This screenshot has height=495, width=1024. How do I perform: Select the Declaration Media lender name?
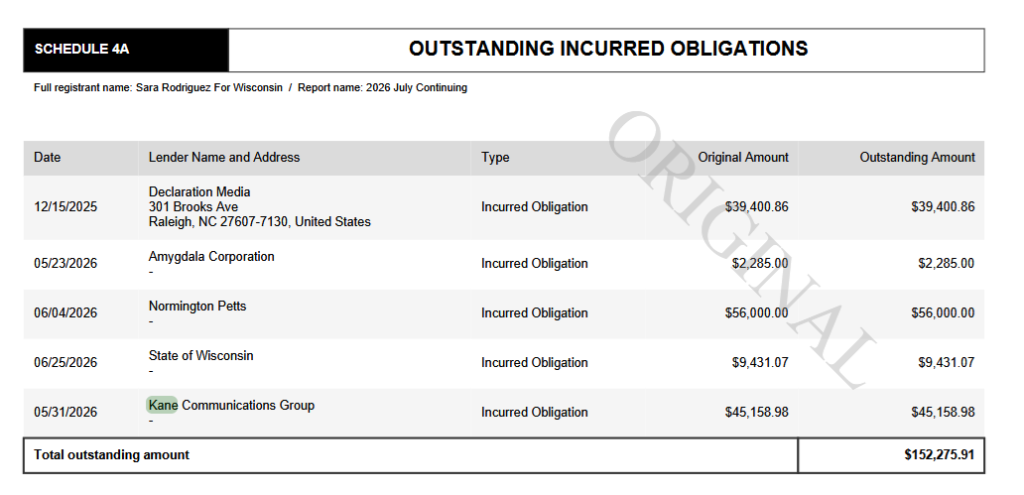coord(199,192)
